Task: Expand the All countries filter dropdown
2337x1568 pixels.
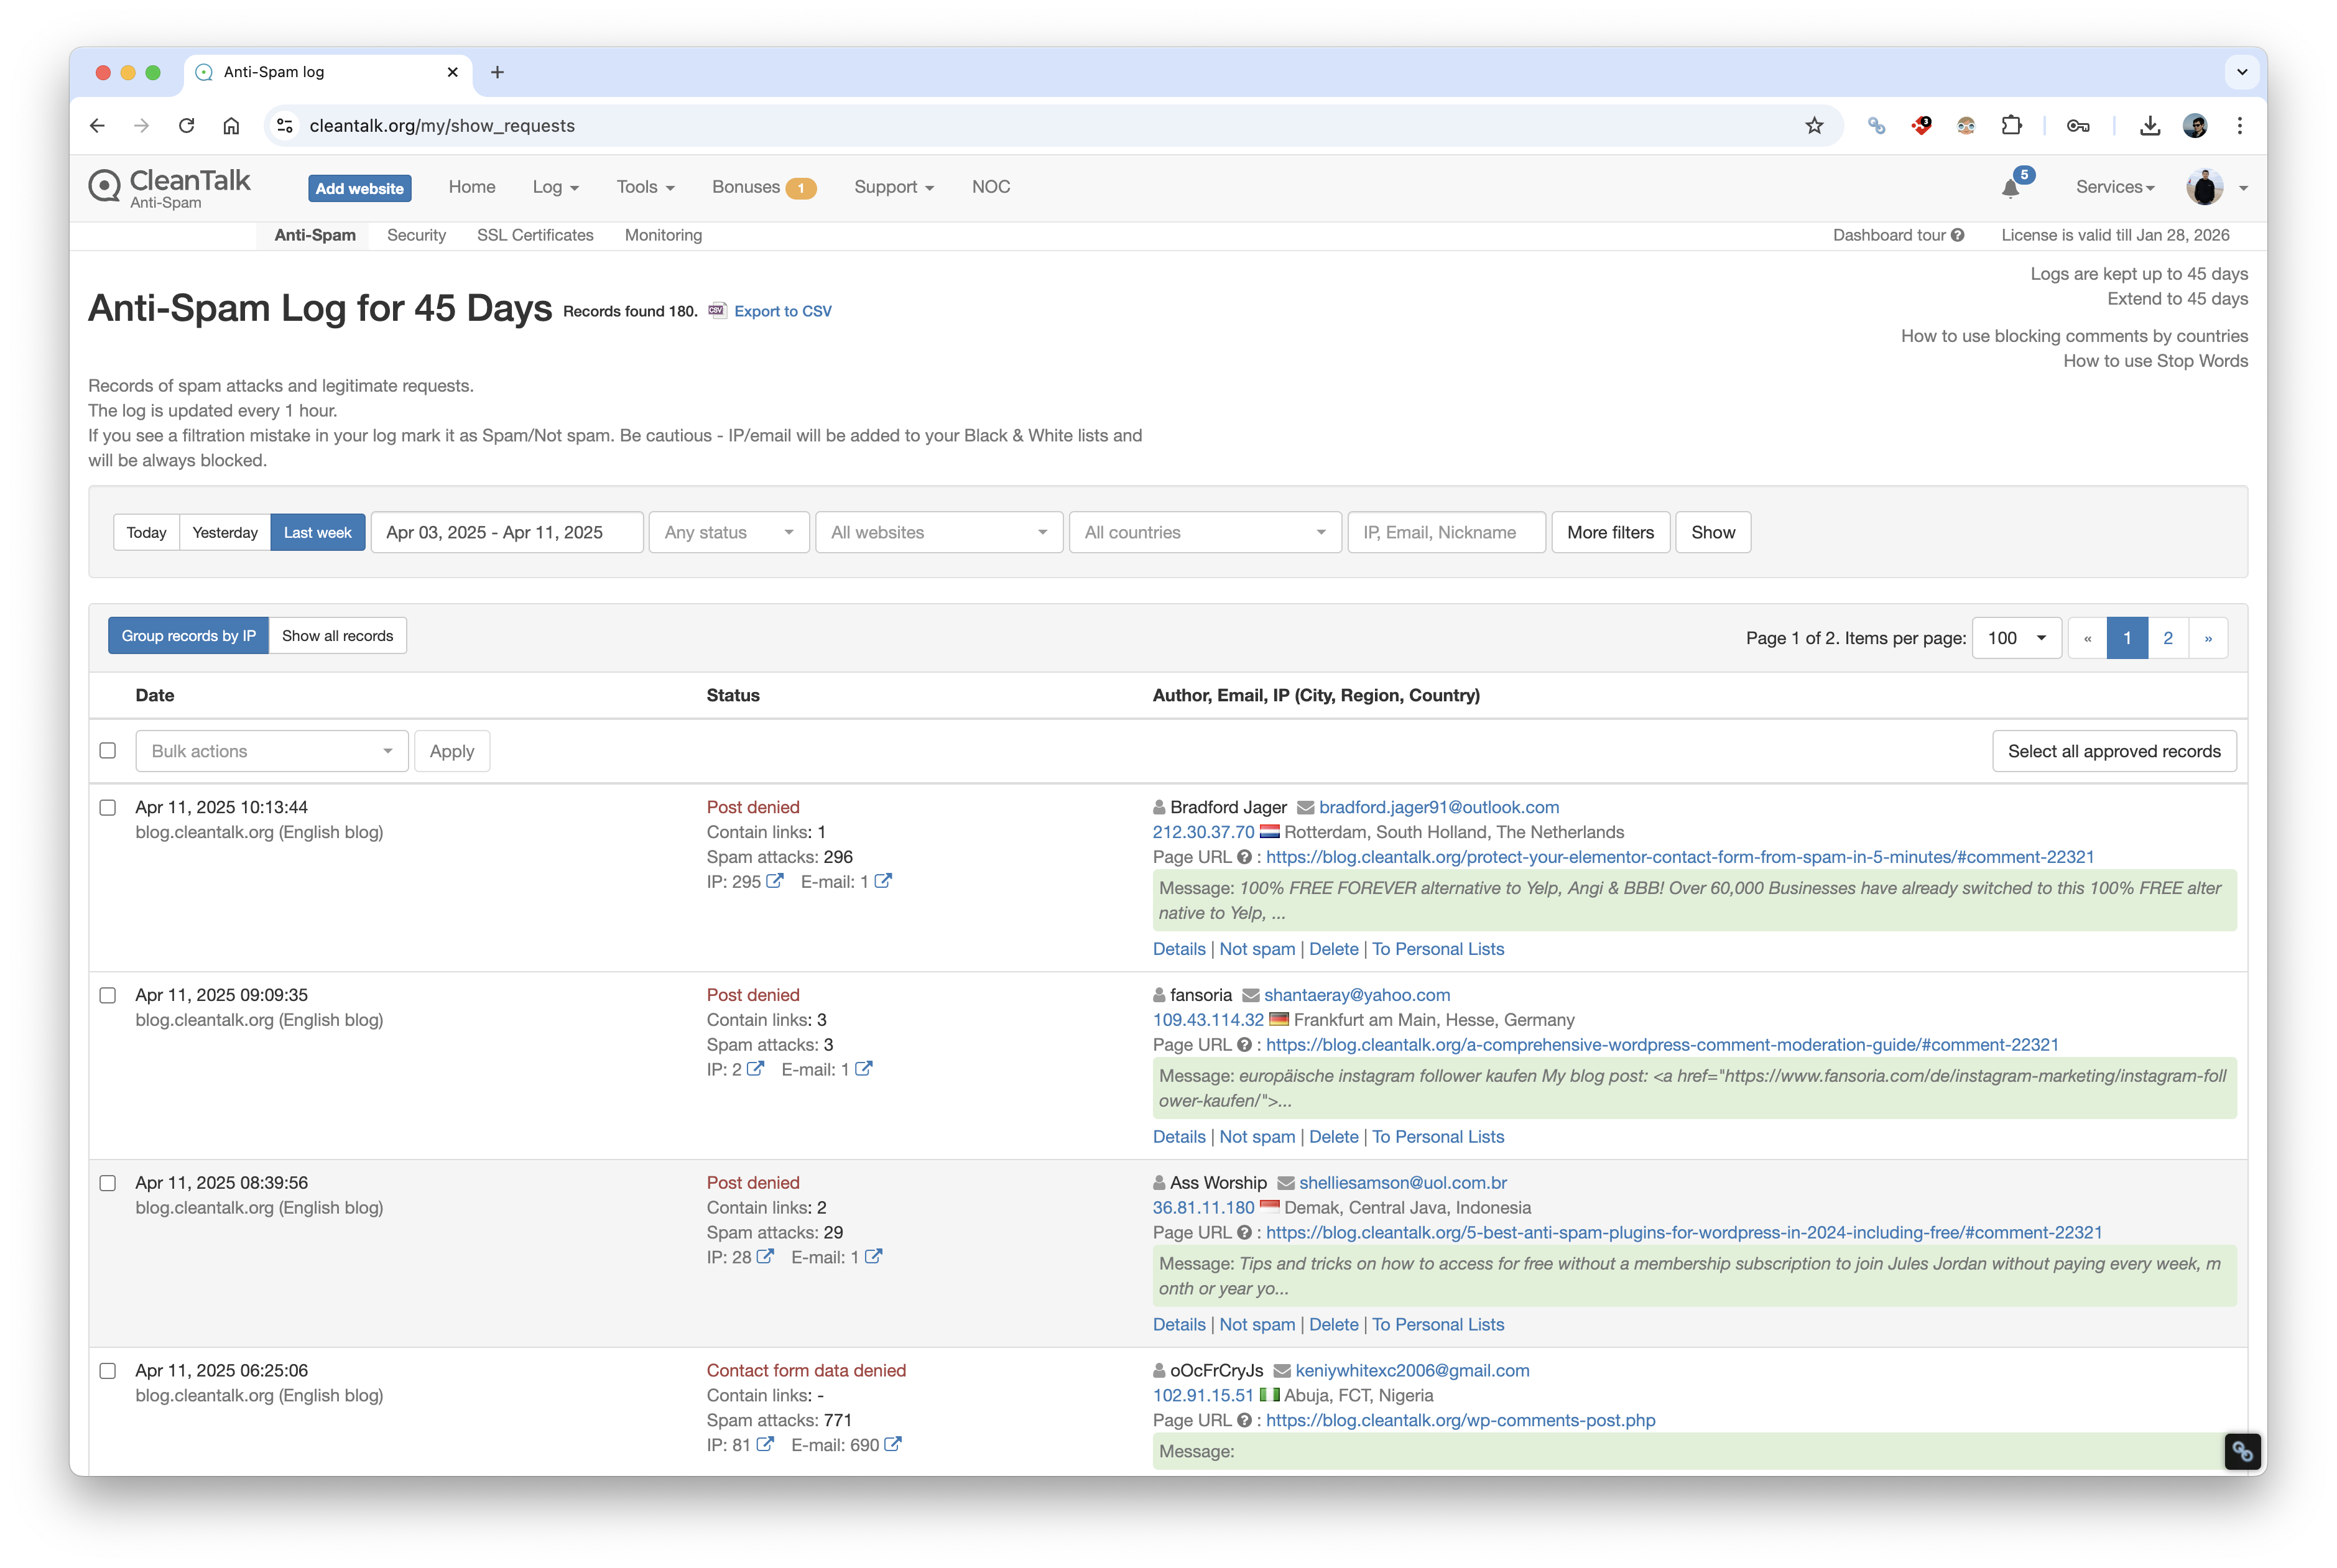Action: point(1204,532)
